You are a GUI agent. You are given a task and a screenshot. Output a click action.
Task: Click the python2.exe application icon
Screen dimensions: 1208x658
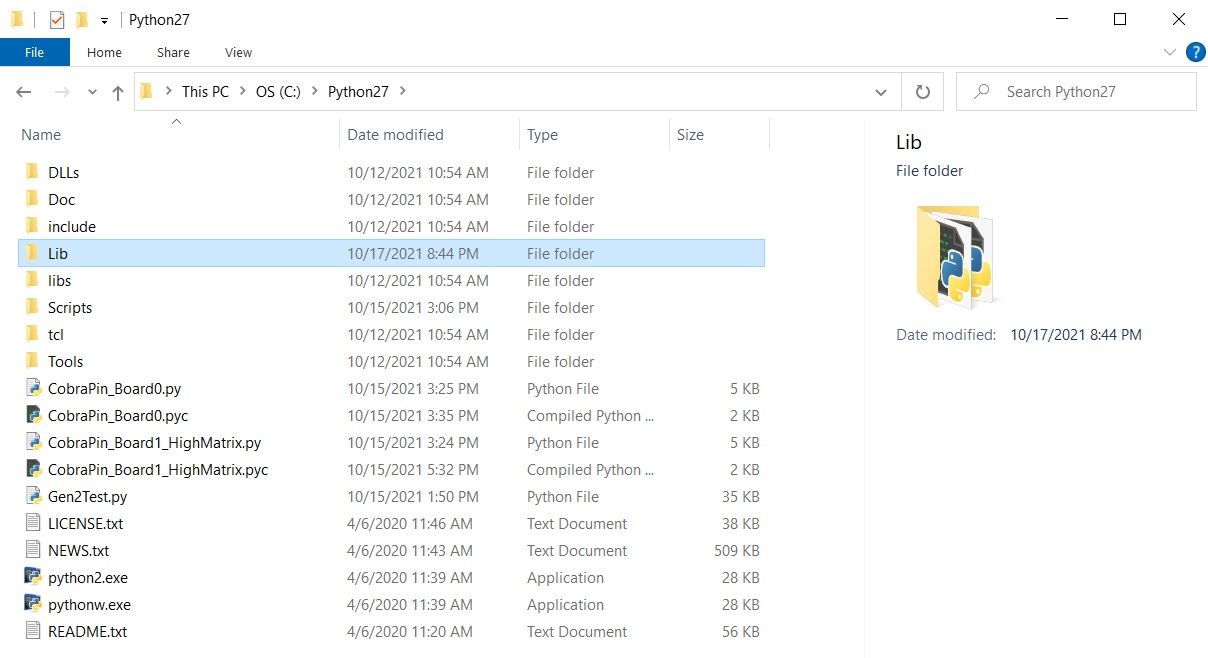coord(32,578)
